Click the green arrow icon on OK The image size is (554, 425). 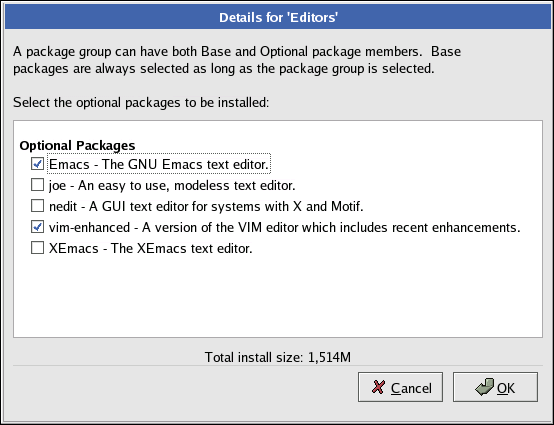(x=485, y=387)
